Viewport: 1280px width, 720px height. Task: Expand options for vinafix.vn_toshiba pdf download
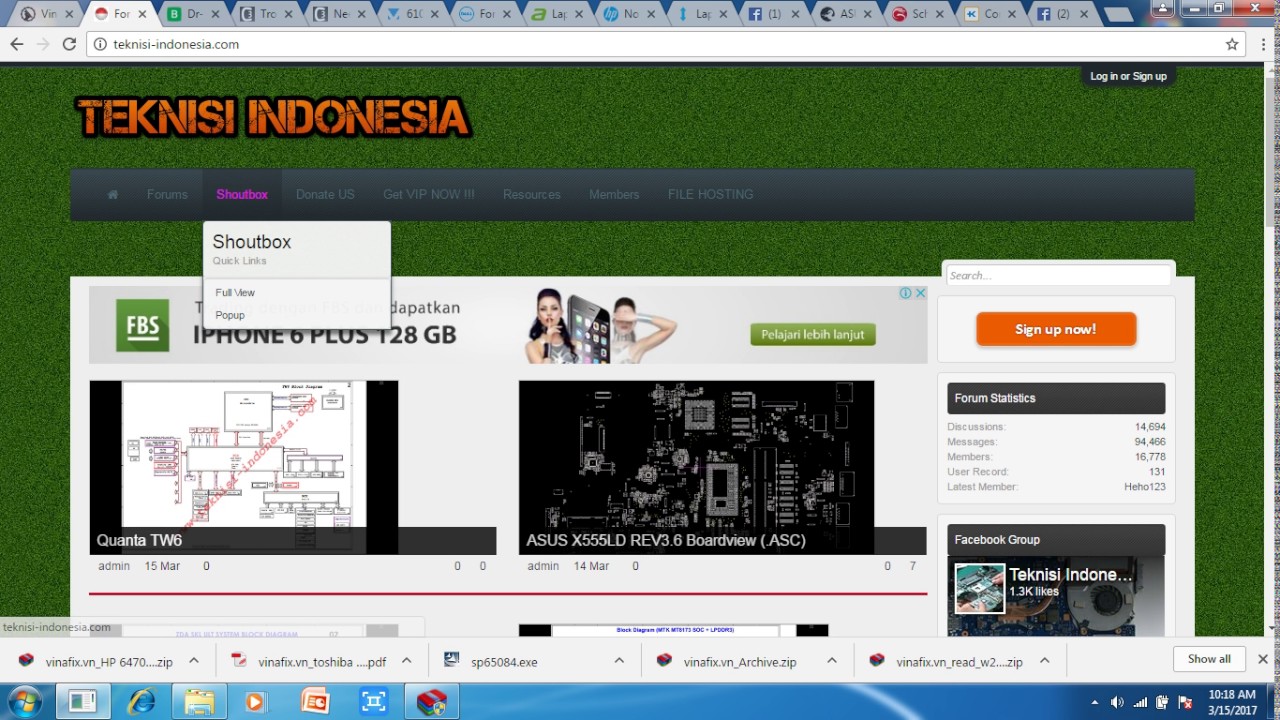pyautogui.click(x=407, y=661)
